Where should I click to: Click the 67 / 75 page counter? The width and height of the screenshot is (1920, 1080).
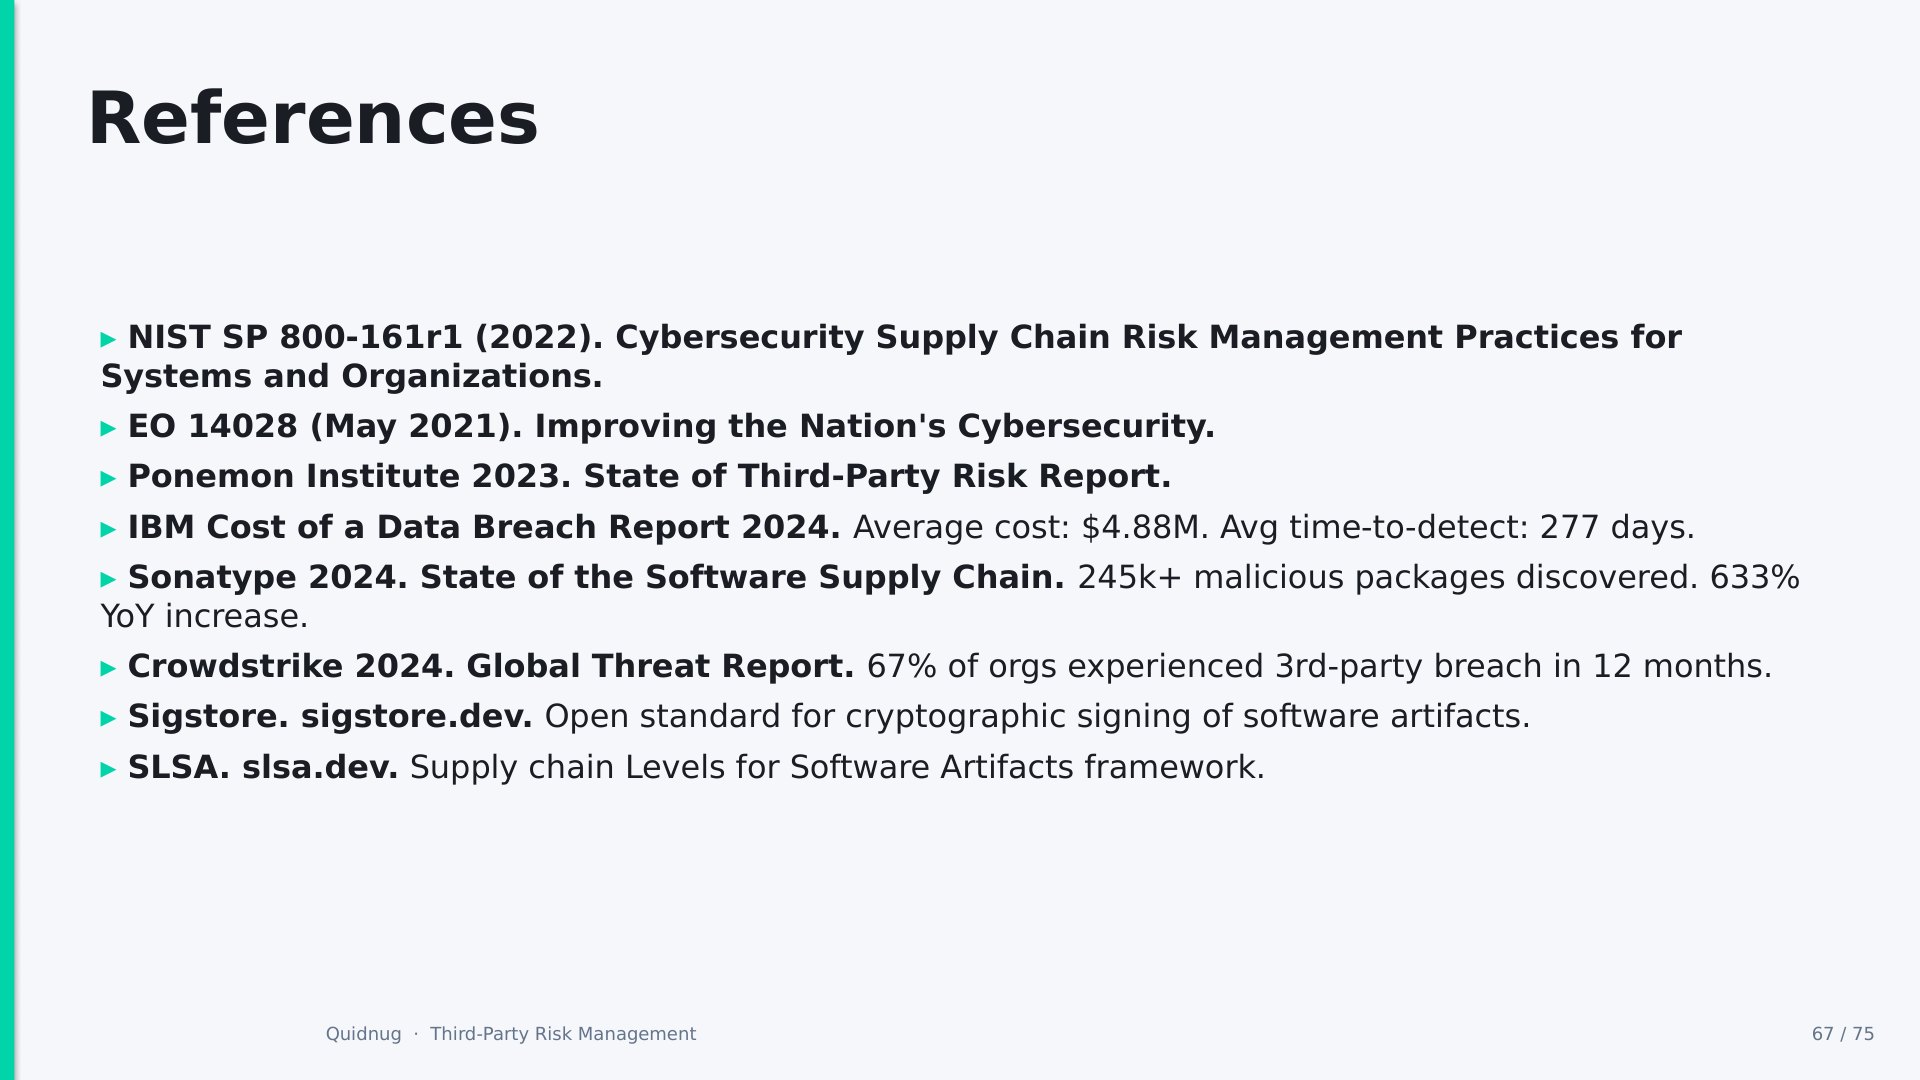[1843, 1034]
